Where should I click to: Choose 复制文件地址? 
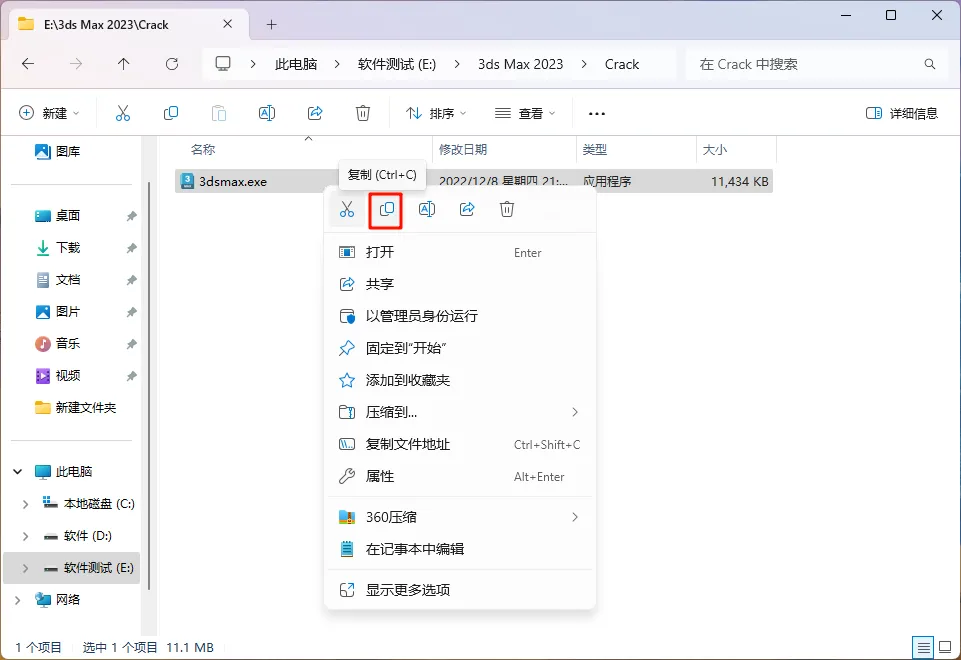pyautogui.click(x=460, y=444)
